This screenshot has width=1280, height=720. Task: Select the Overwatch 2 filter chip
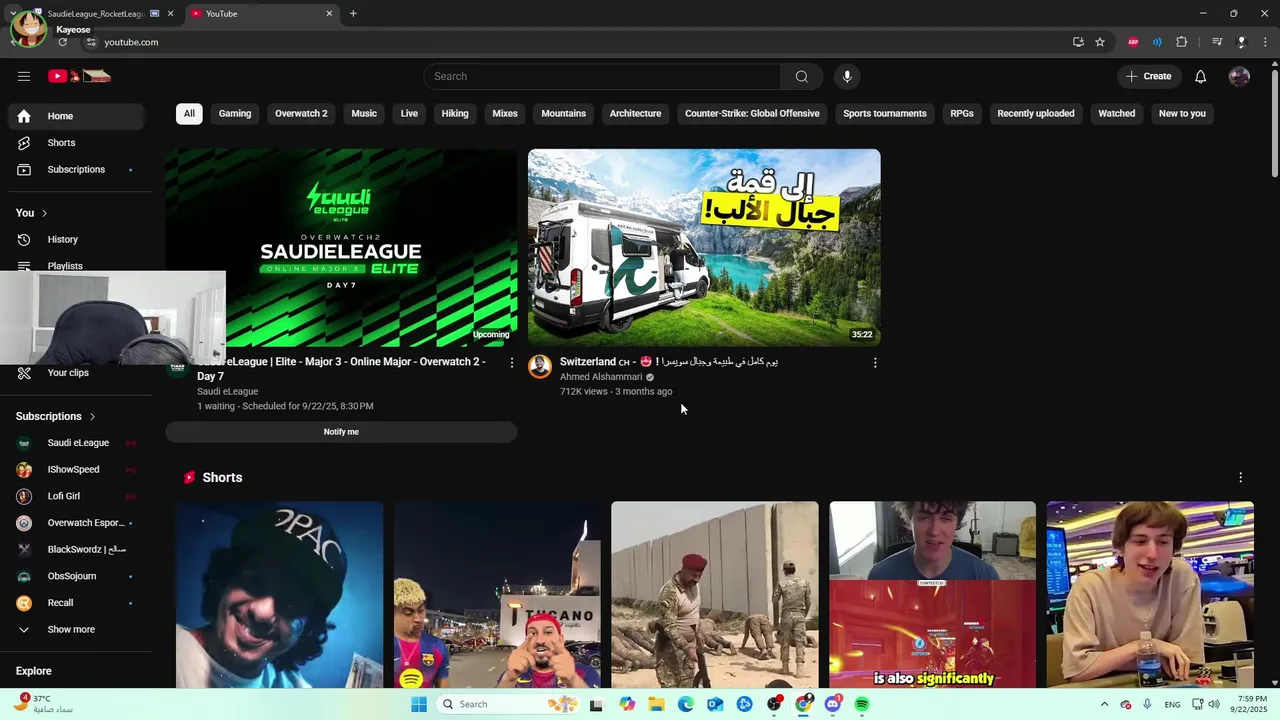tap(301, 114)
